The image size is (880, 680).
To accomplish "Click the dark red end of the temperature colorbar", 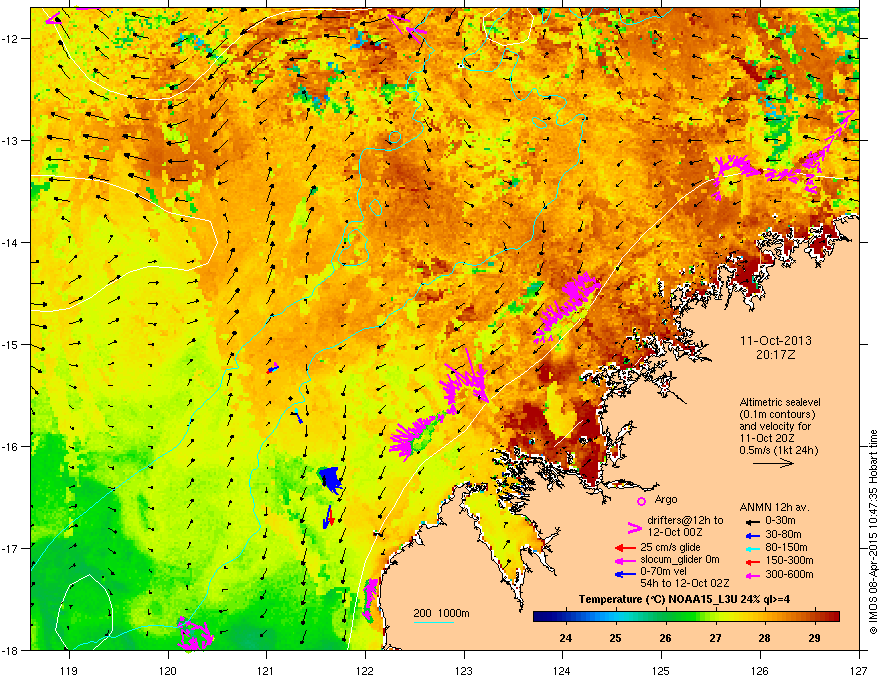I will (x=833, y=617).
